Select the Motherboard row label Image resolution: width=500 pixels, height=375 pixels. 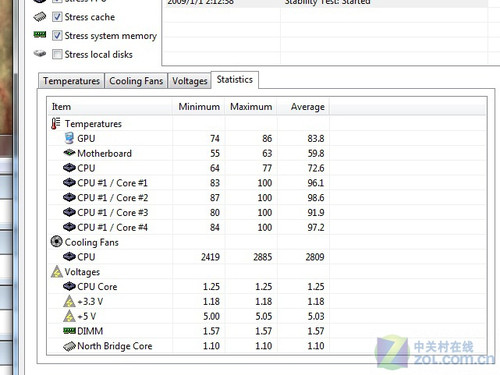coord(104,153)
